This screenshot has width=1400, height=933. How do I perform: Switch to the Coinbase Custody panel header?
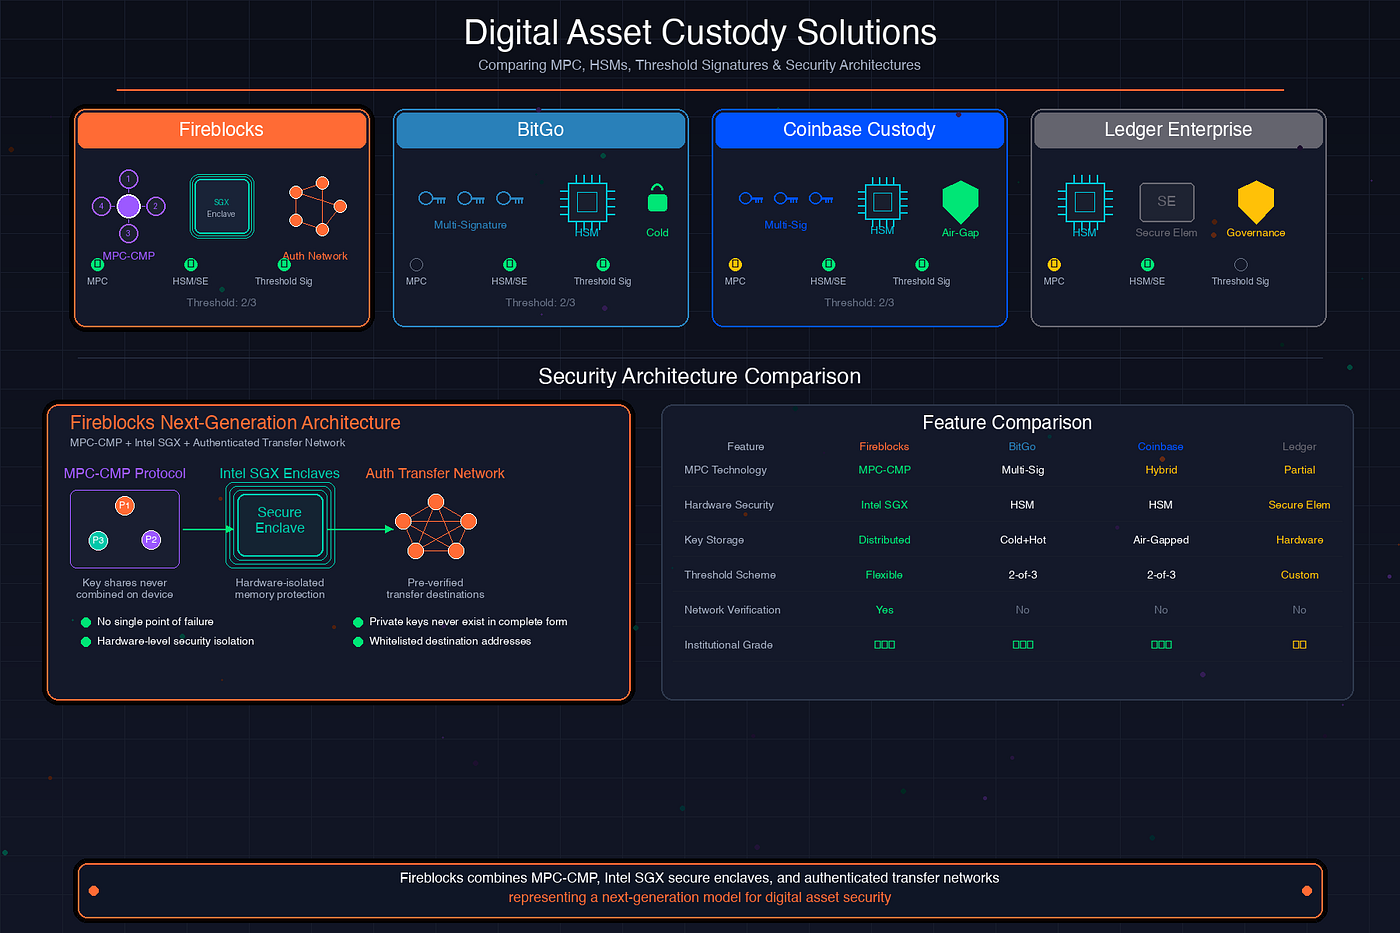858,129
